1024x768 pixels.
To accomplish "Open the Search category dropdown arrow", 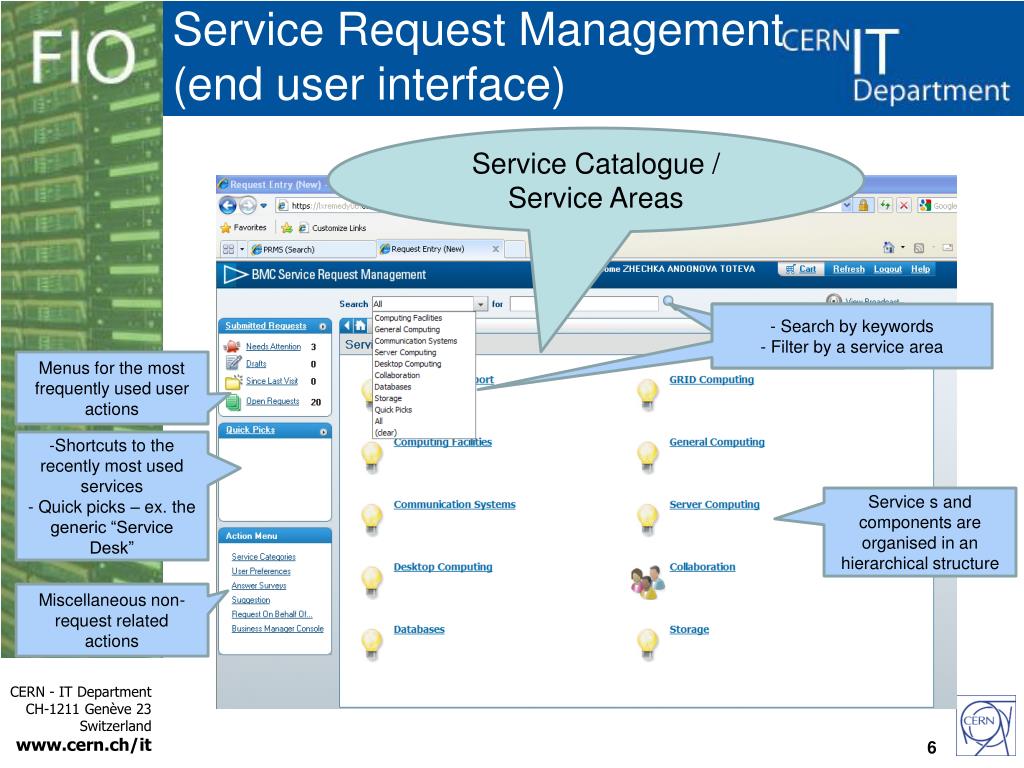I will point(481,304).
